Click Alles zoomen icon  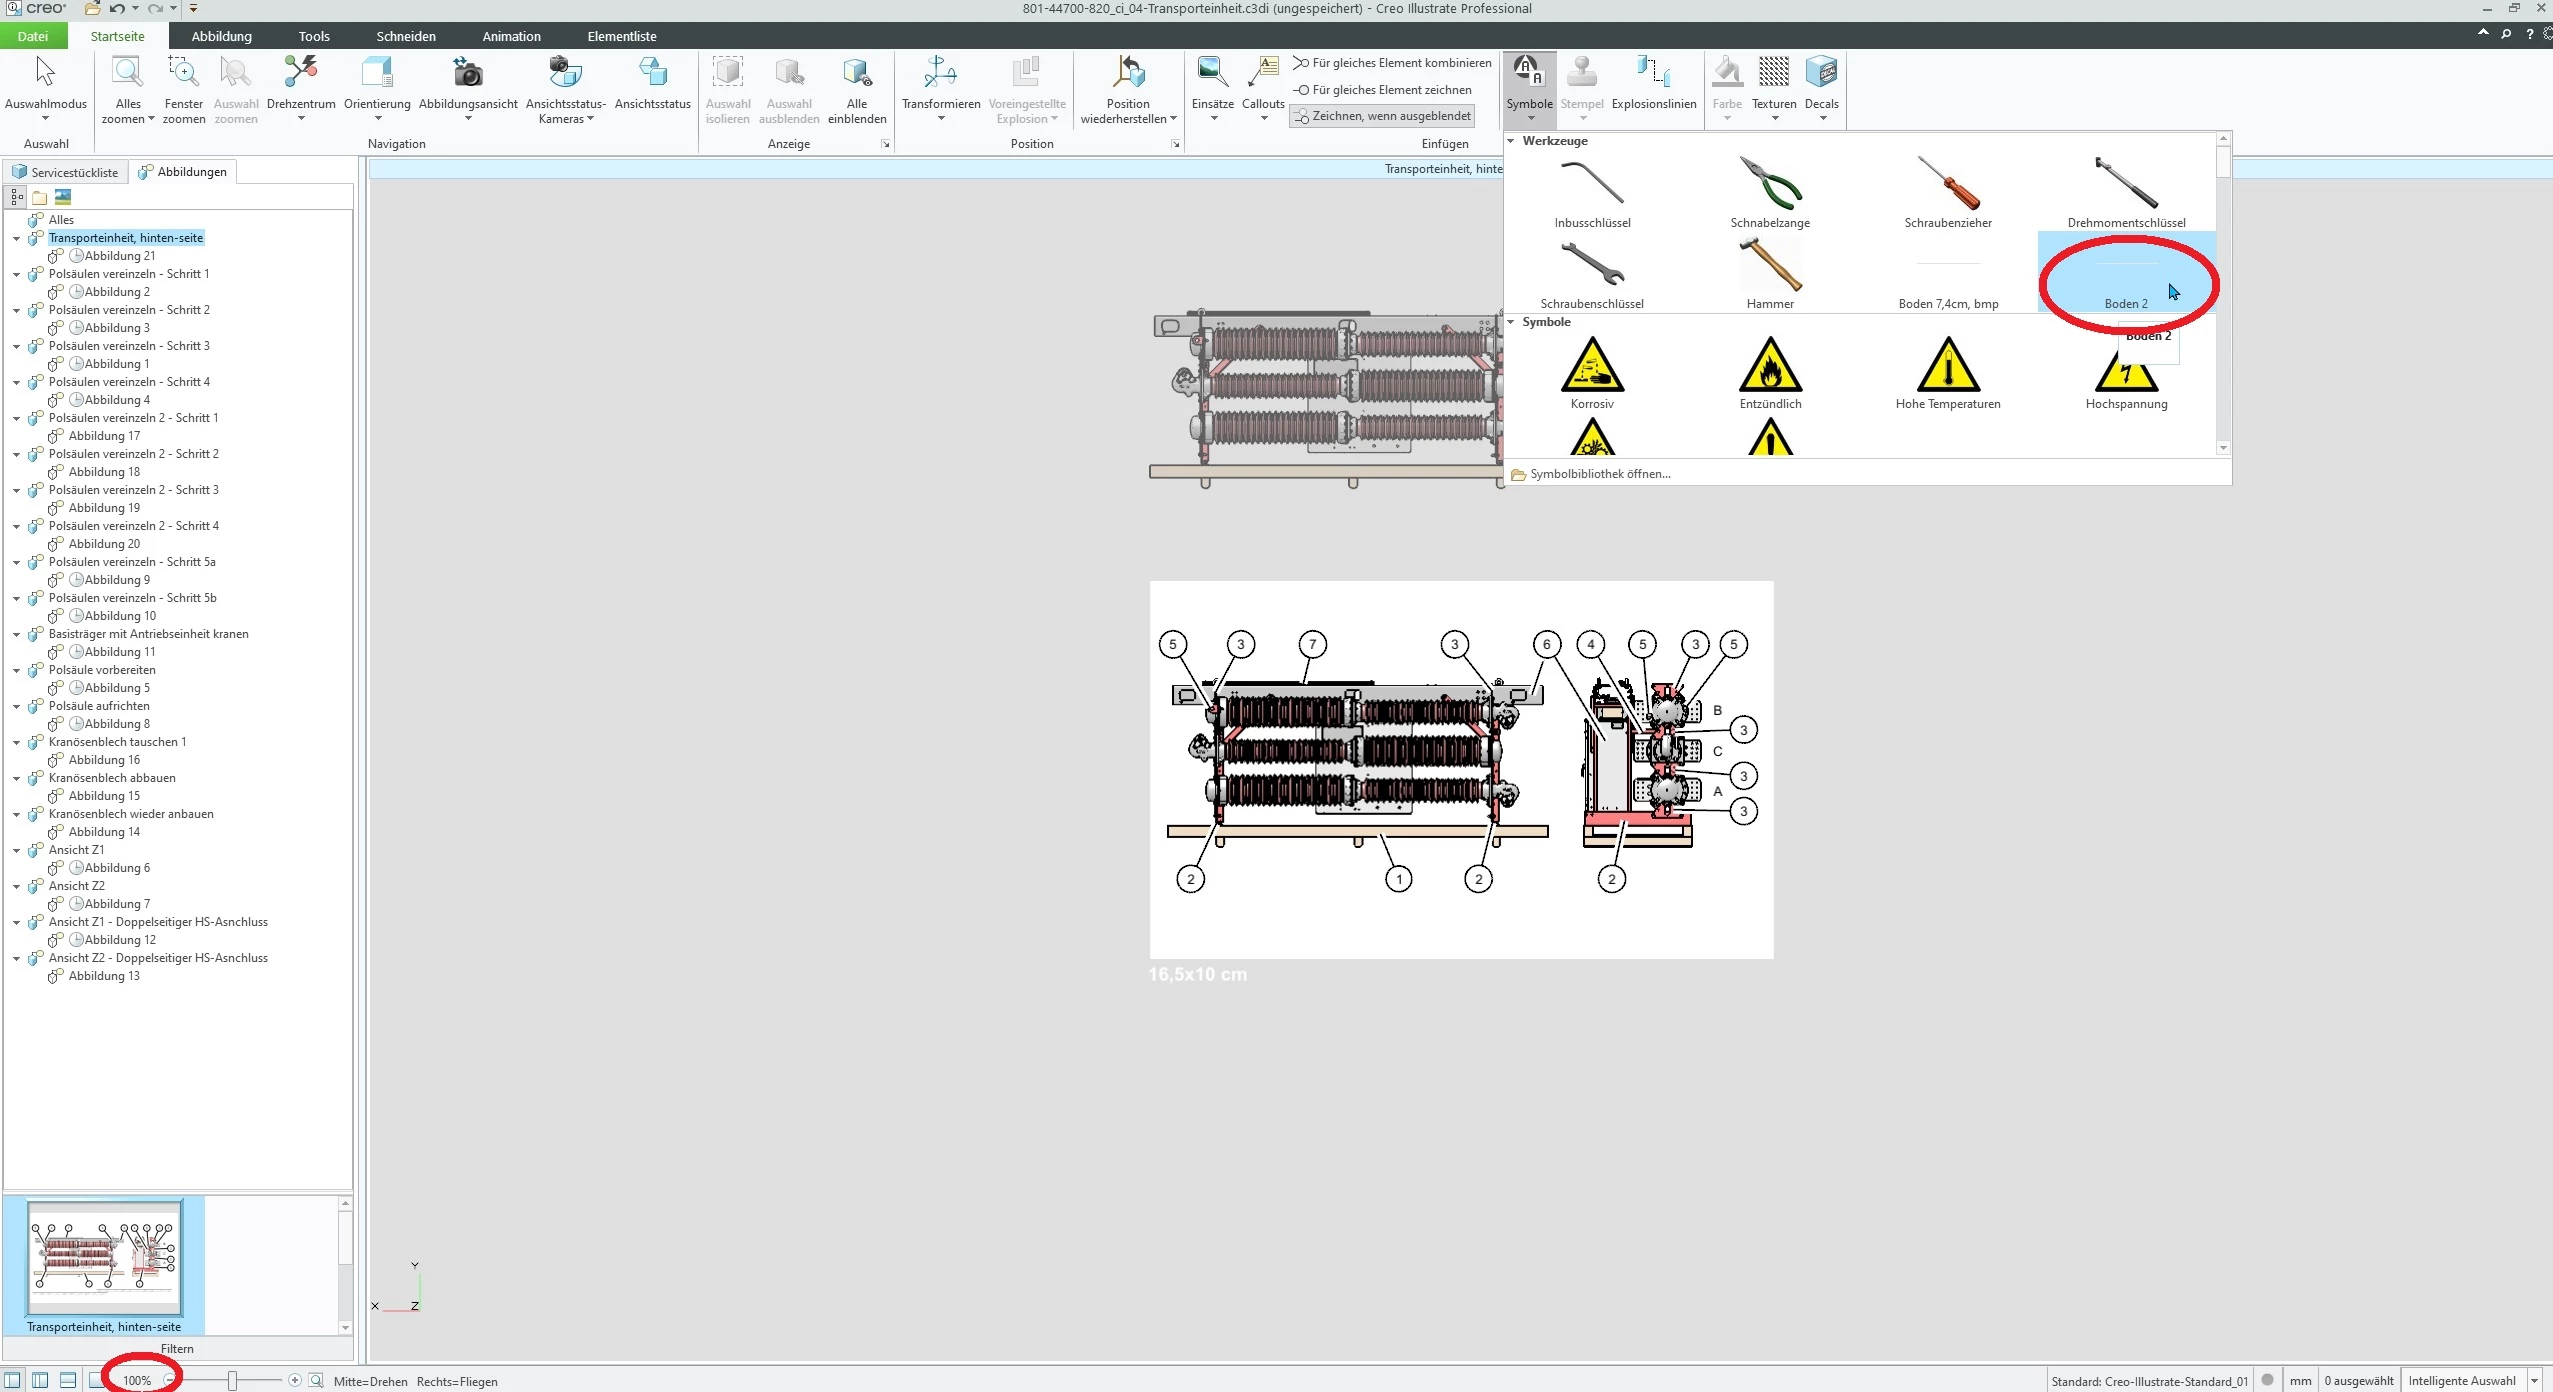(x=128, y=73)
